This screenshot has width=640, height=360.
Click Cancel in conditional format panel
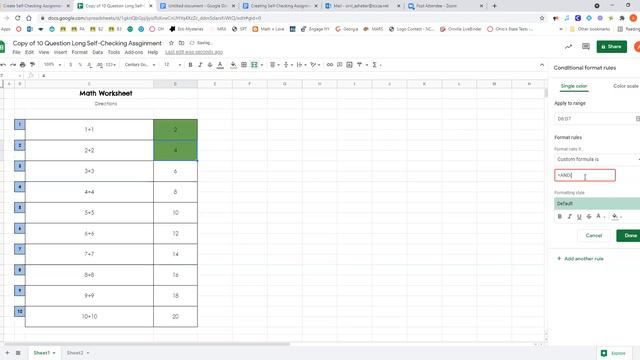coord(594,236)
